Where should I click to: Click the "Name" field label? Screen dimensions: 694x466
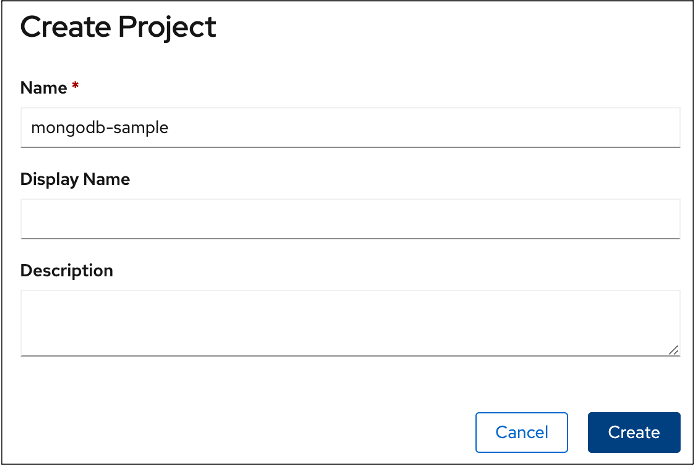click(x=43, y=88)
